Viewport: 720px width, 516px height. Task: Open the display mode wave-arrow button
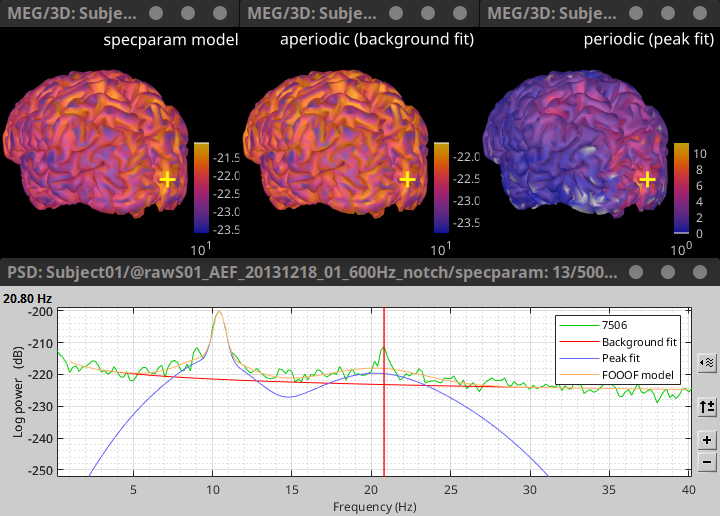(x=707, y=363)
